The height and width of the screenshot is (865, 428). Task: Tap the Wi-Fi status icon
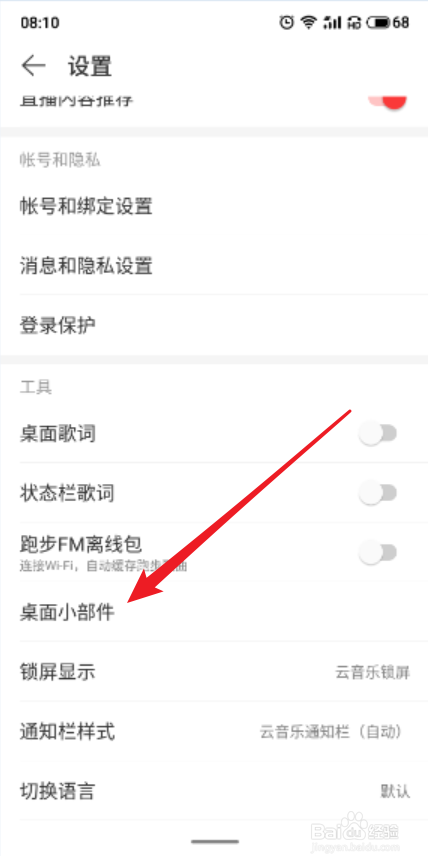pos(307,22)
